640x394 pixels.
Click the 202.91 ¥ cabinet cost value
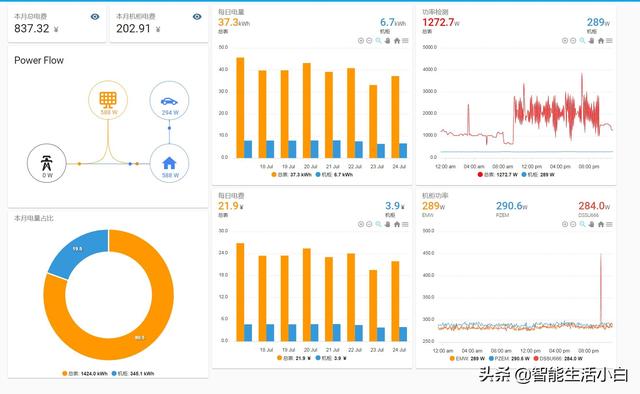[x=138, y=29]
